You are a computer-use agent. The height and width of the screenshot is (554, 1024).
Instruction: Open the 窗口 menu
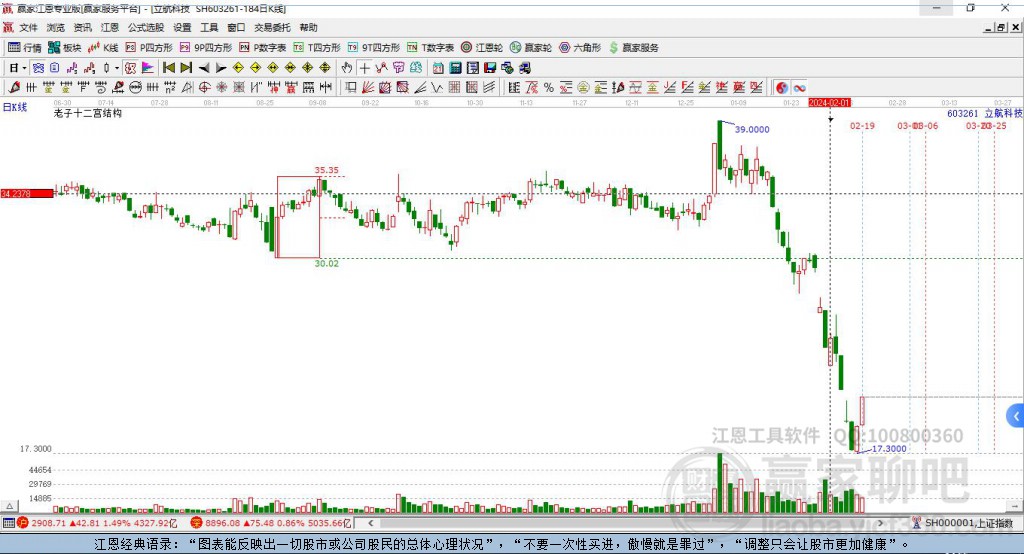[236, 27]
